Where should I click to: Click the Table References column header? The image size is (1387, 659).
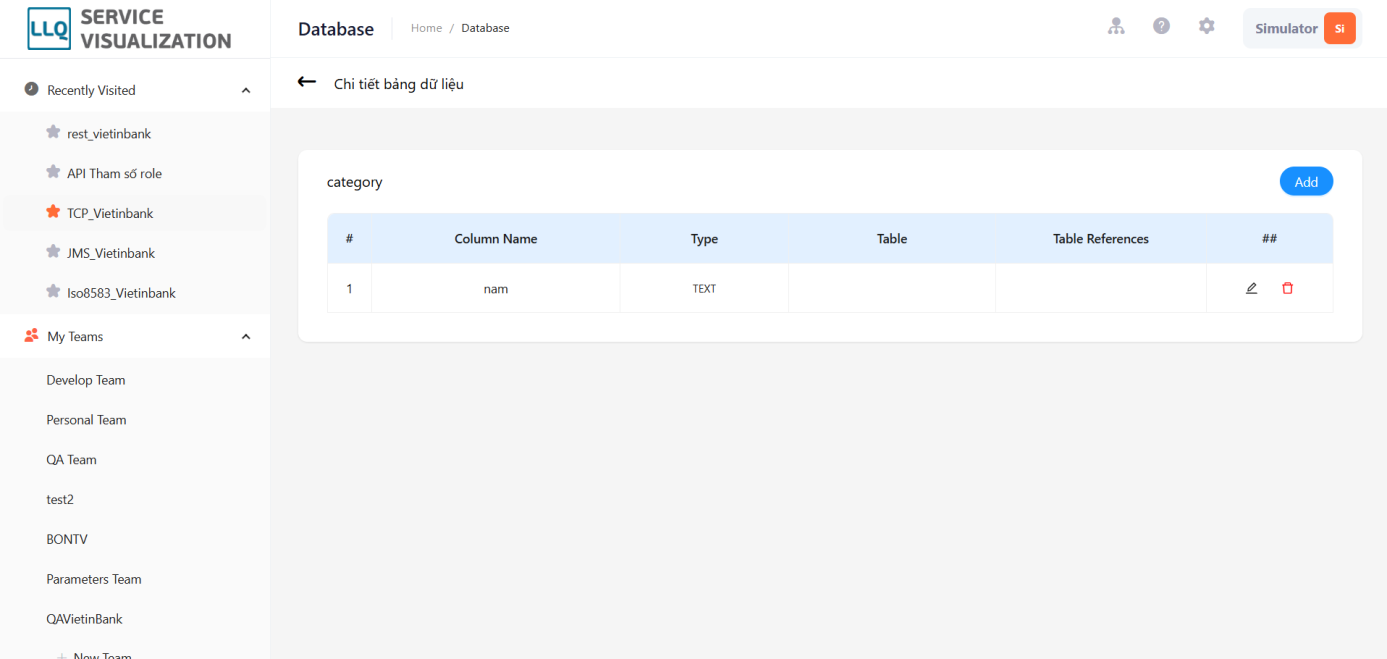click(x=1101, y=239)
